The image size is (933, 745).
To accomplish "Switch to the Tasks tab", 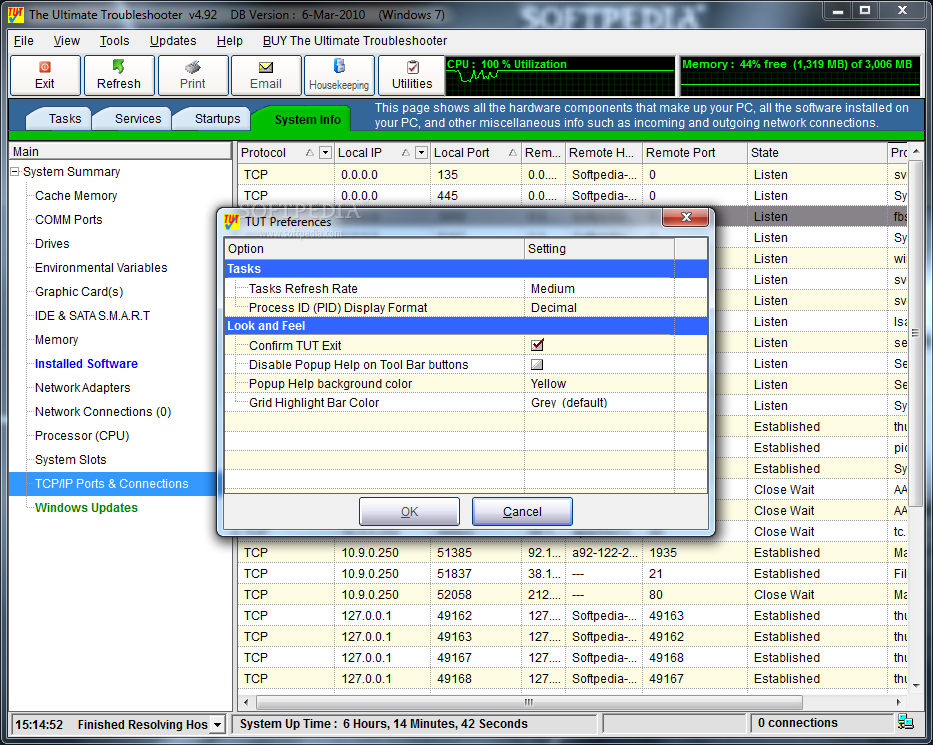I will [59, 118].
